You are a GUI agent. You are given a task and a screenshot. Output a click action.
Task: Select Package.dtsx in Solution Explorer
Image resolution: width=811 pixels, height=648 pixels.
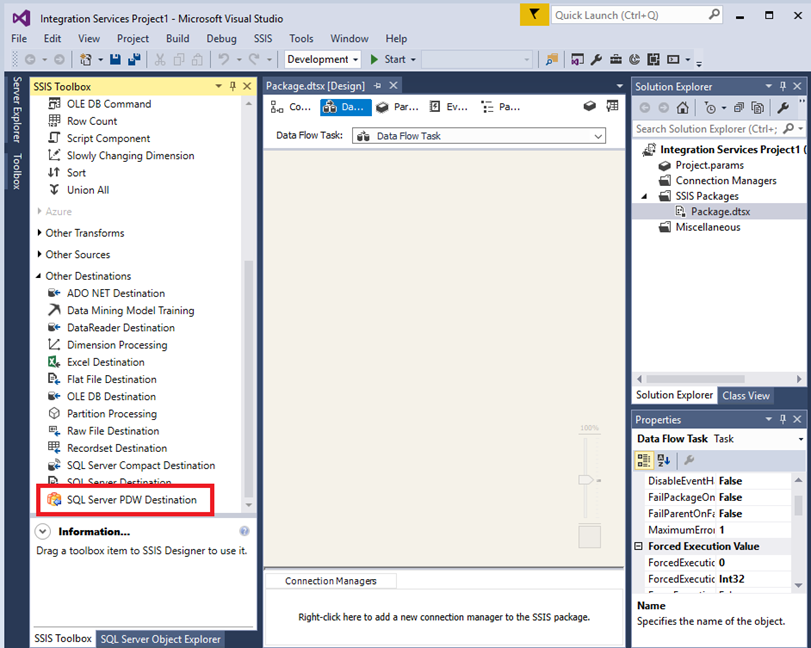coord(720,212)
